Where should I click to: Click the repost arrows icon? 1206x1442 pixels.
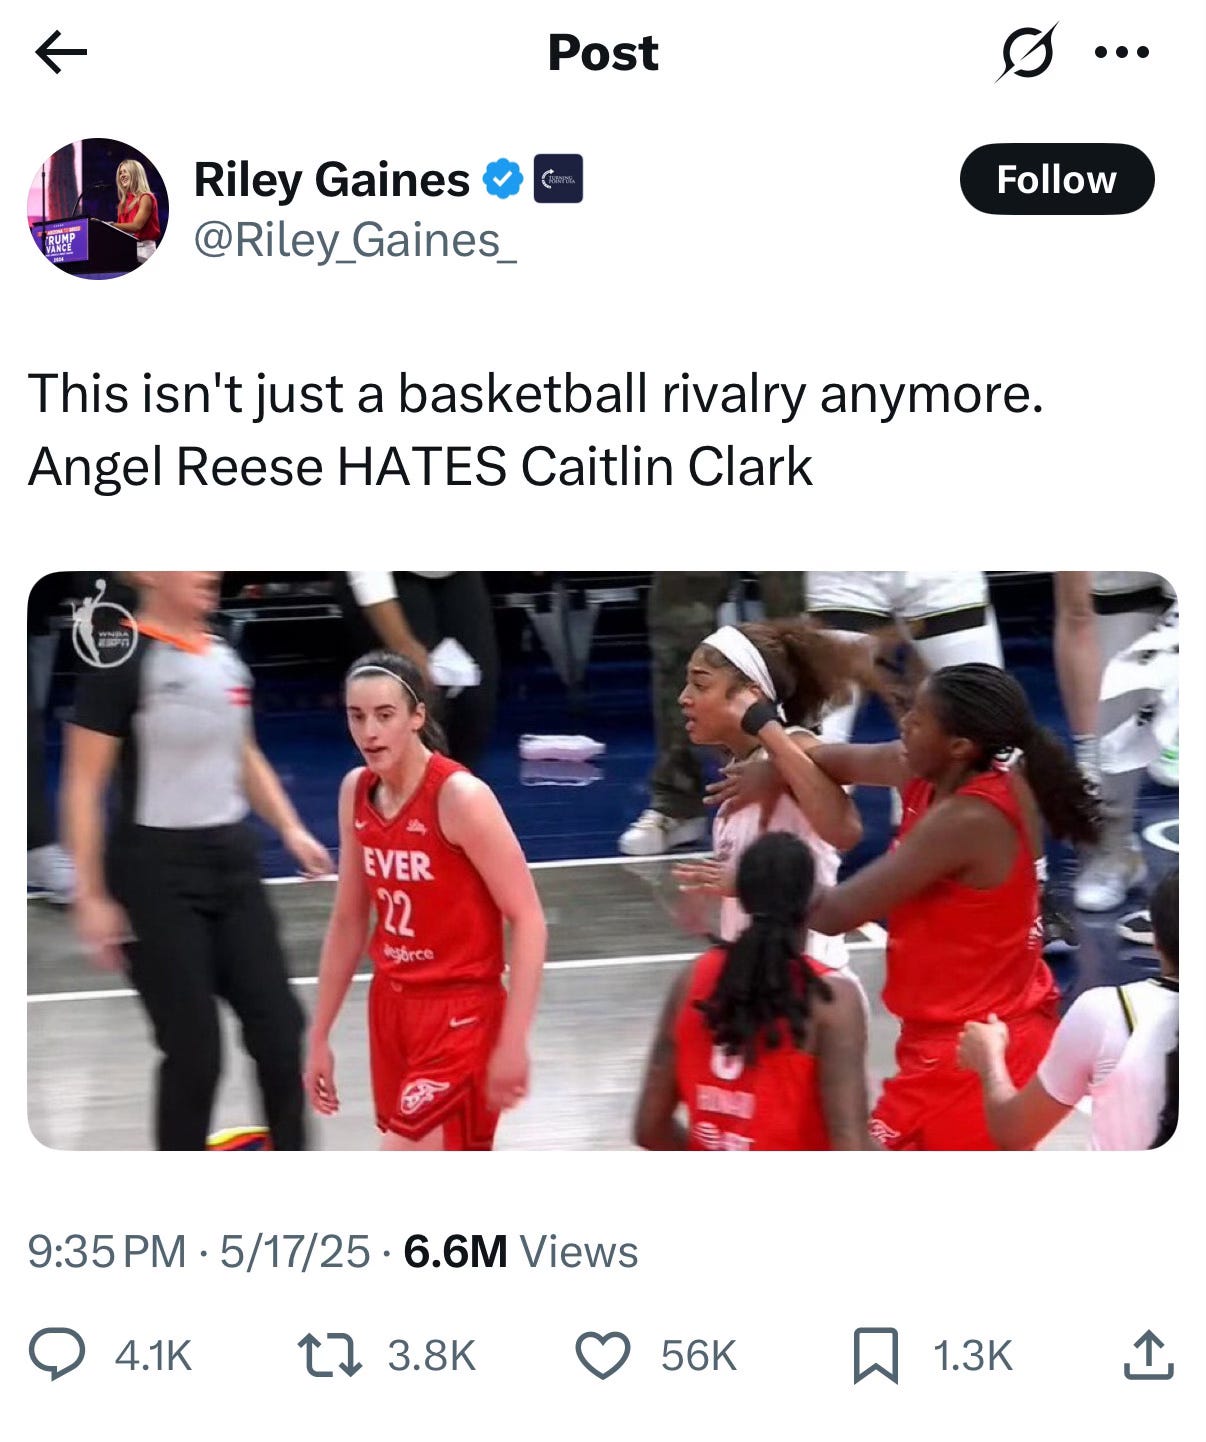click(330, 1355)
